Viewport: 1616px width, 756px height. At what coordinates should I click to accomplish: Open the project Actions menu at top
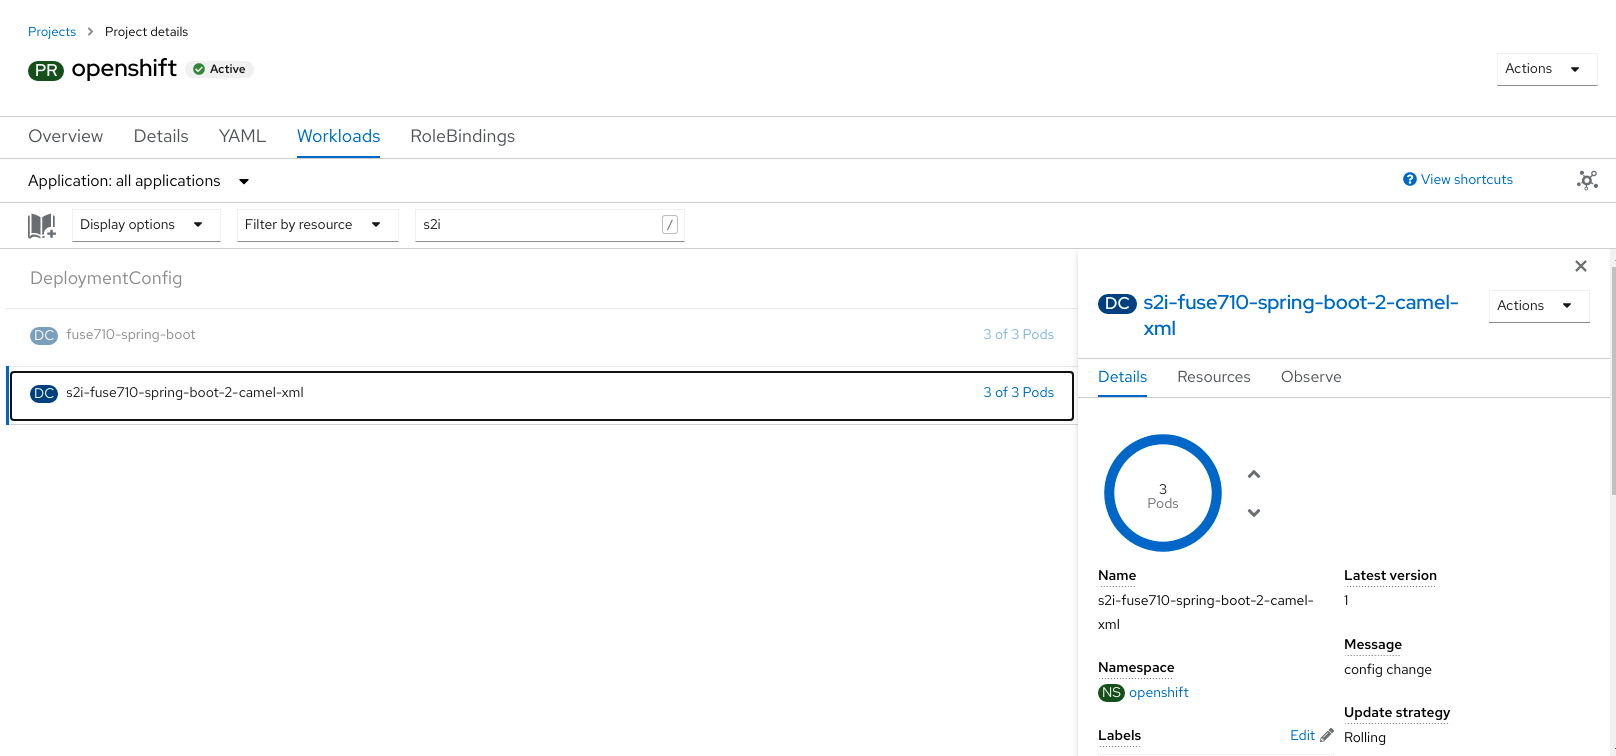[x=1545, y=69]
